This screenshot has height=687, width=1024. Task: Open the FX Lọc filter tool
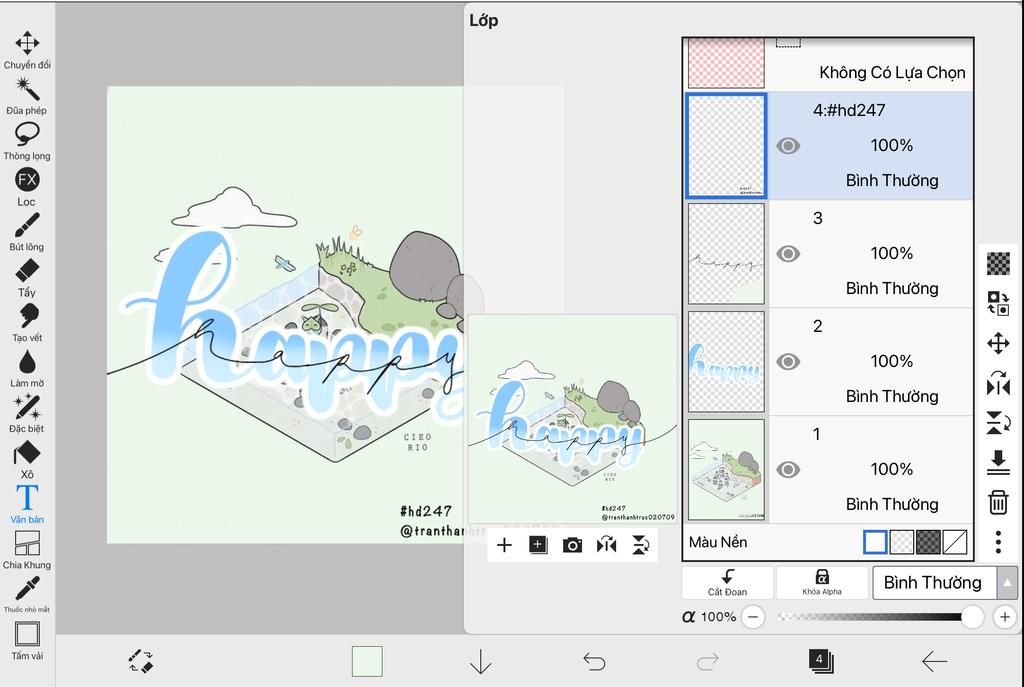click(x=27, y=187)
